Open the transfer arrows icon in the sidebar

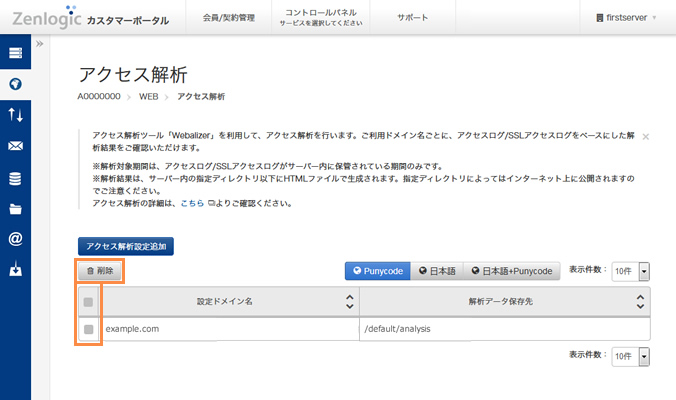click(x=16, y=115)
